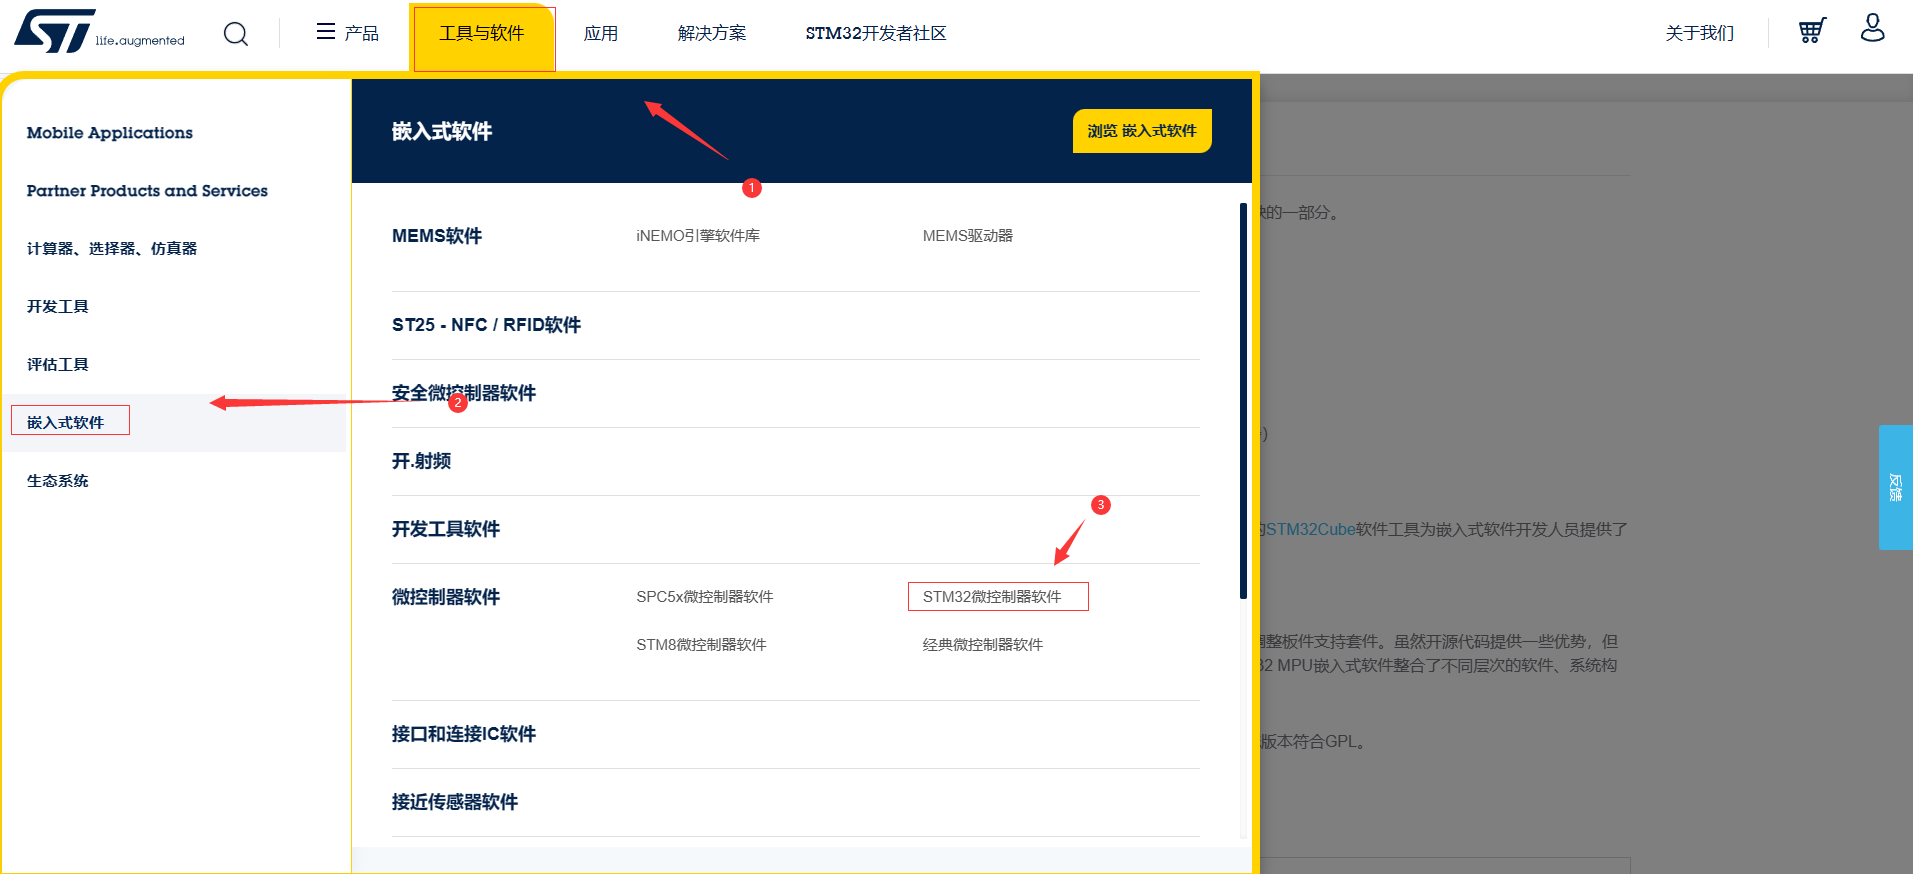Select 嵌入式软件 in sidebar
This screenshot has height=874, width=1913.
pyautogui.click(x=66, y=423)
